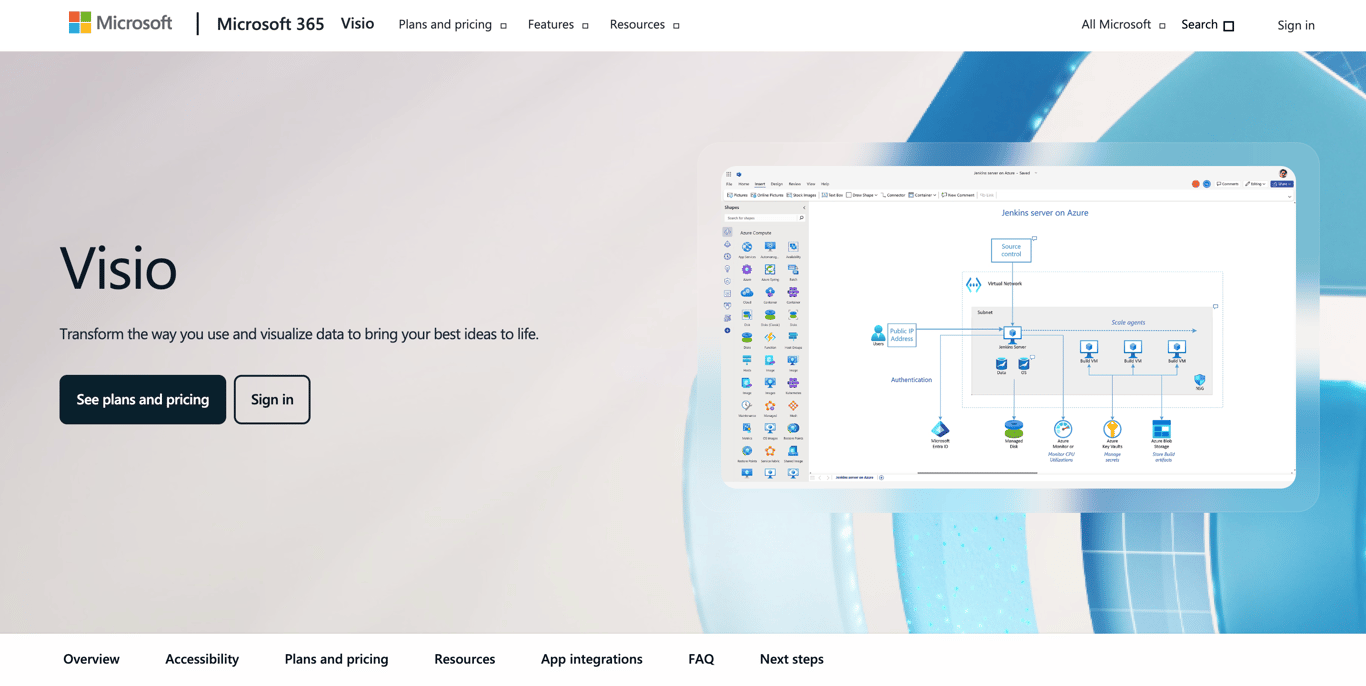Viewport: 1366px width, 686px height.
Task: Open the Features navigation menu
Action: 551,24
